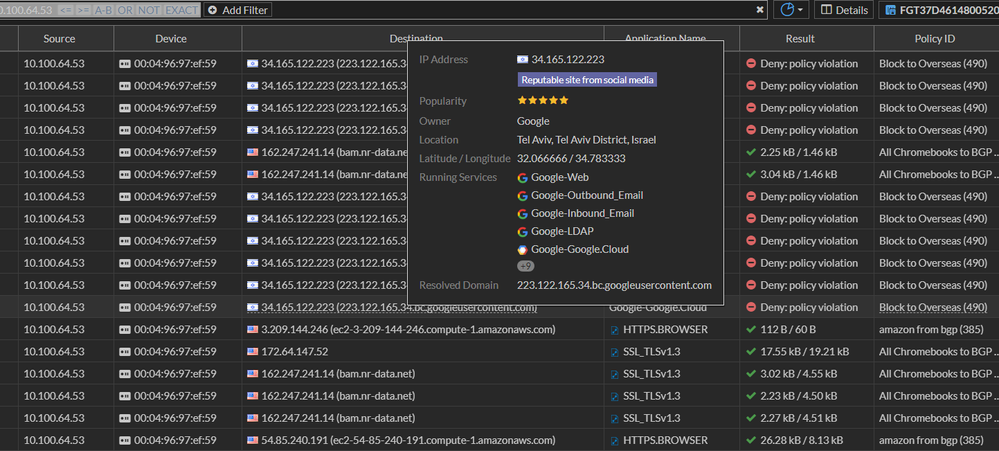Click the Reputable site from social media tag
This screenshot has width=999, height=451.
pos(587,80)
